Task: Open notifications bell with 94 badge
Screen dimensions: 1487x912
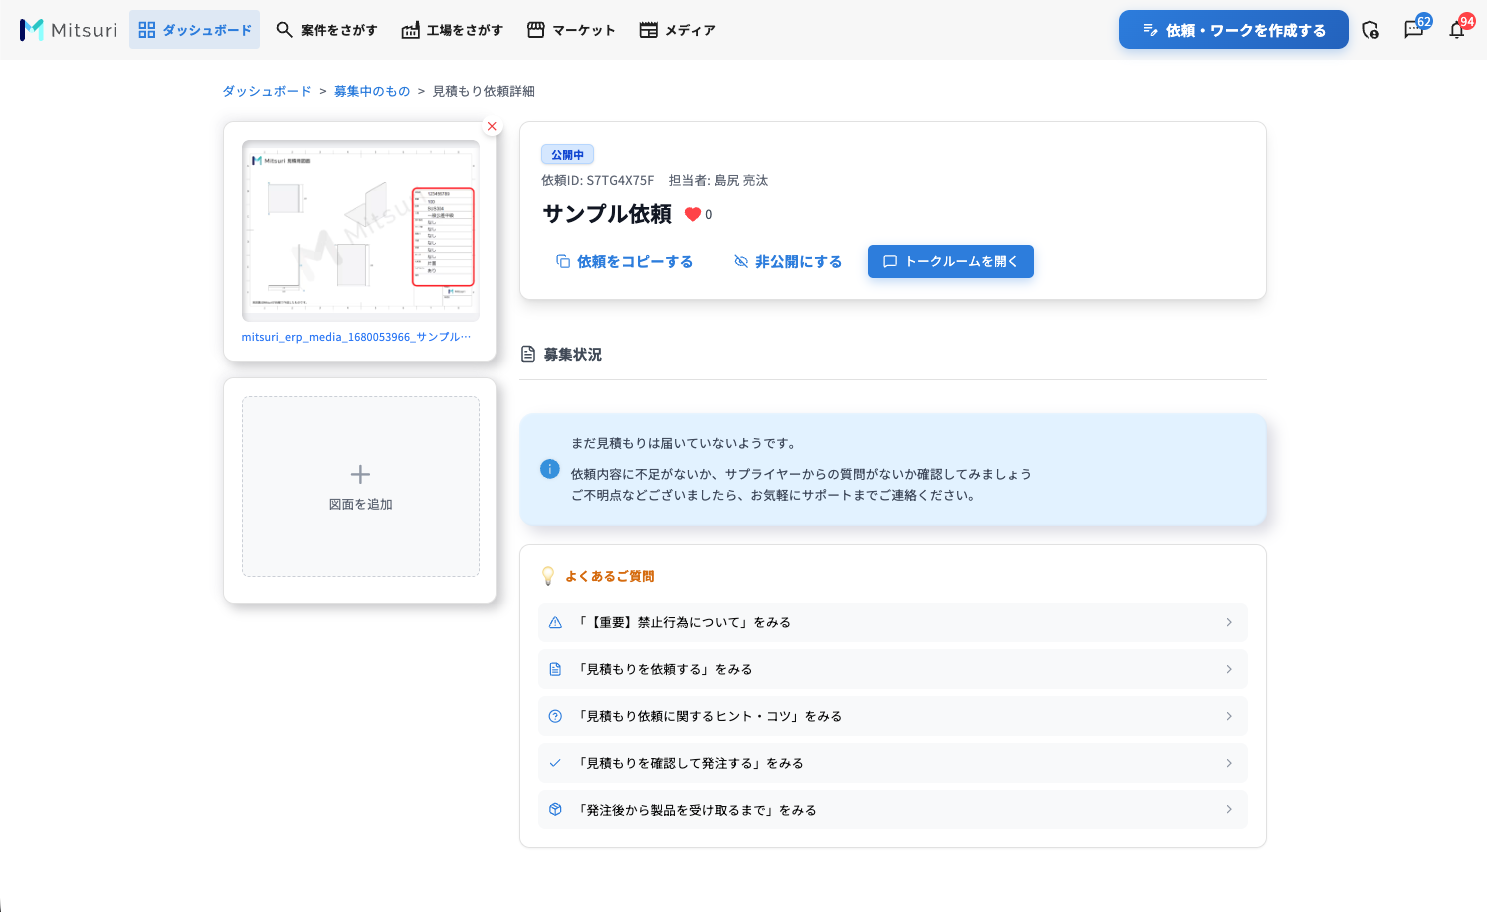Action: (x=1458, y=29)
